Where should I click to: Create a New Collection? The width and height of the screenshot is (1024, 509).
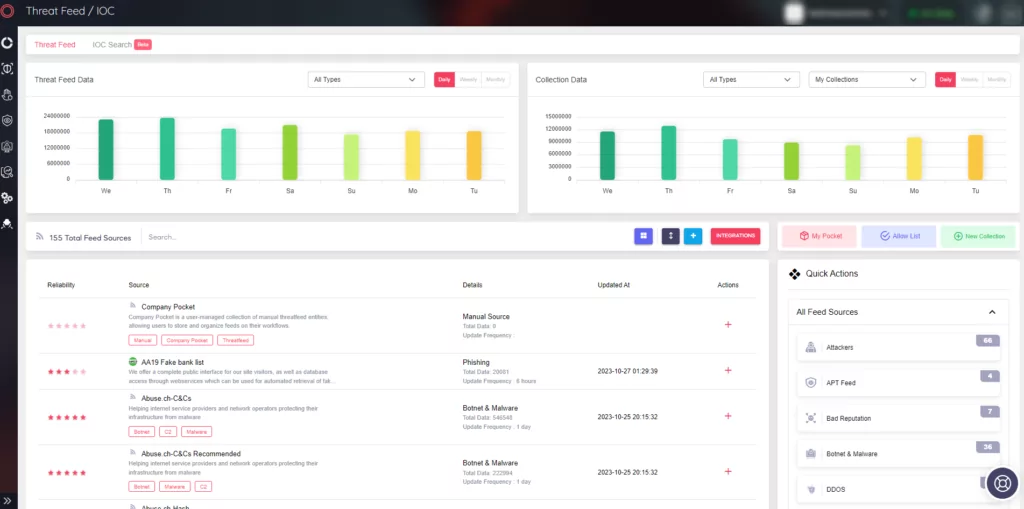pos(978,236)
